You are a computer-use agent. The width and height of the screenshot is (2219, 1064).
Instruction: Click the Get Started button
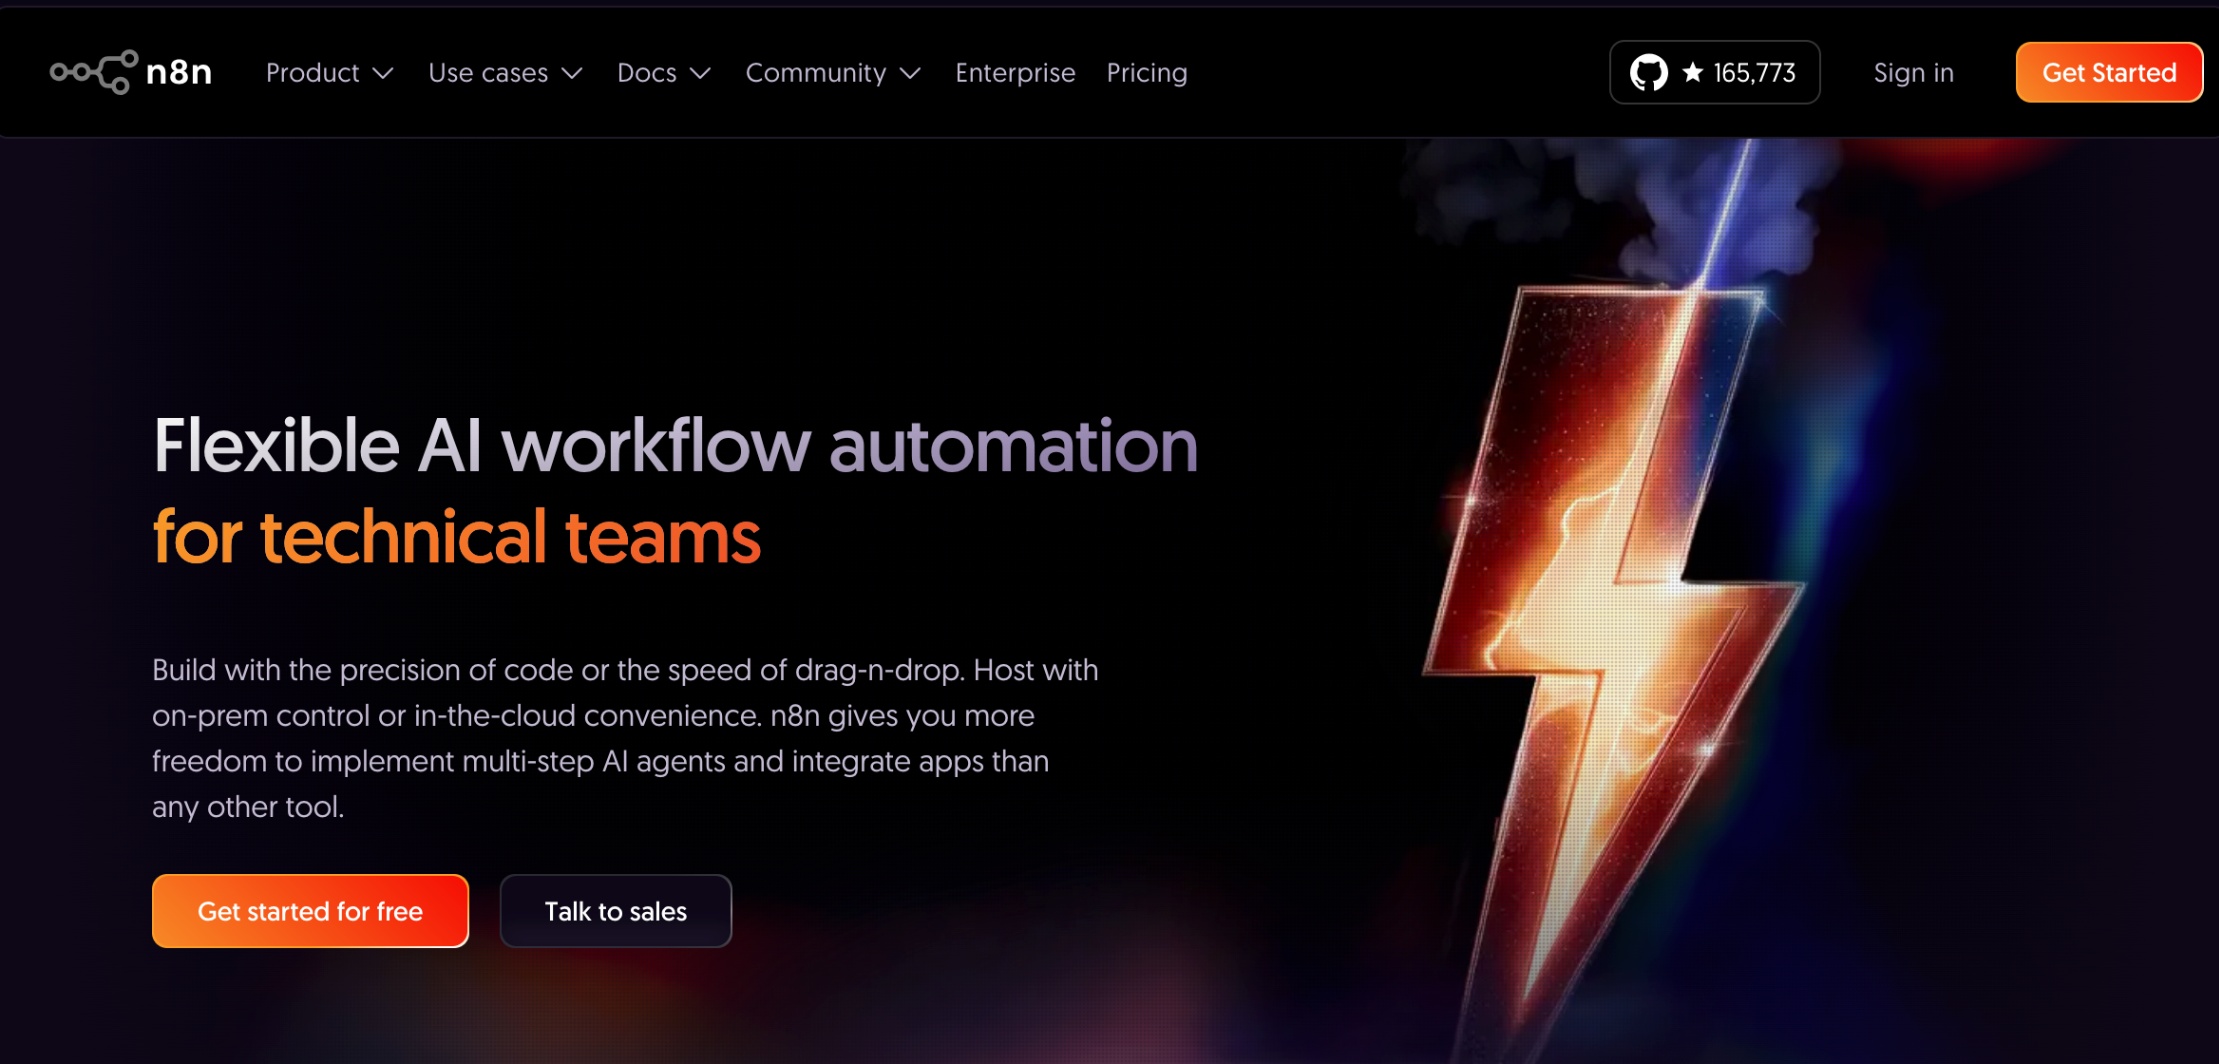[2108, 71]
